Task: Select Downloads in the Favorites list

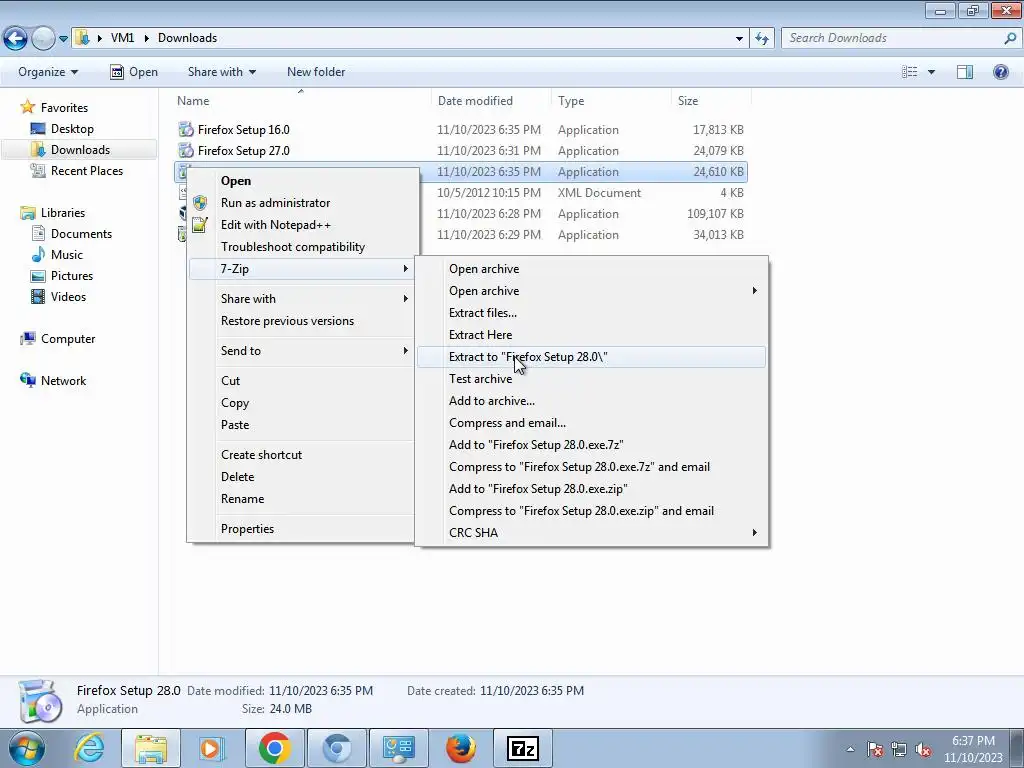Action: (80, 150)
